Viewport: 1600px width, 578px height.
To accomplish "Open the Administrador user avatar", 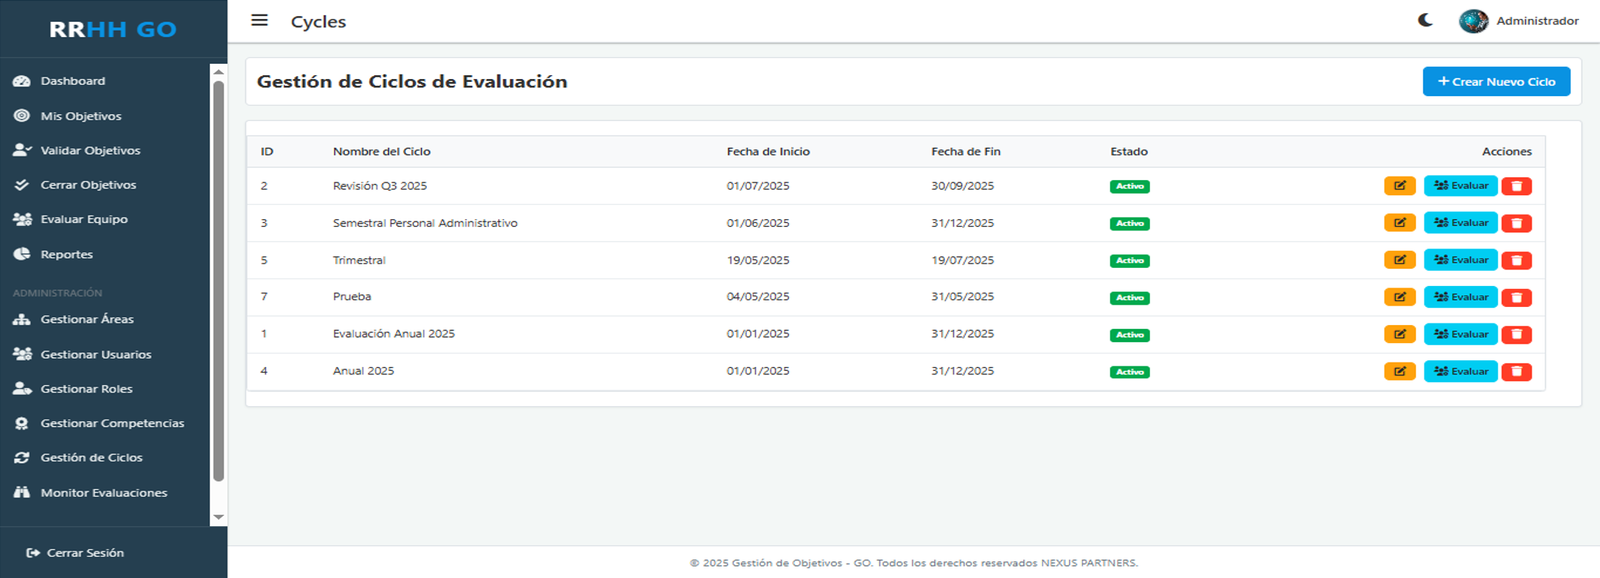I will [x=1473, y=21].
